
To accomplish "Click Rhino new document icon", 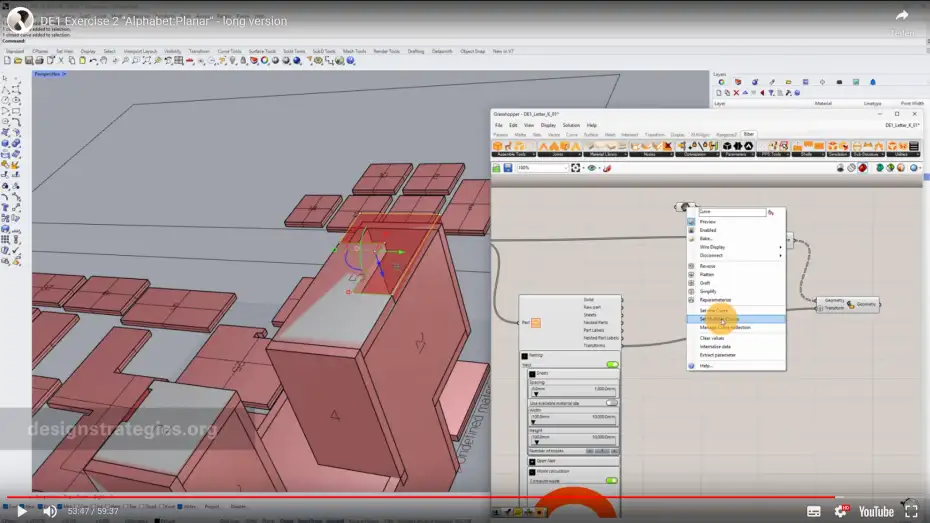I will pos(7,60).
